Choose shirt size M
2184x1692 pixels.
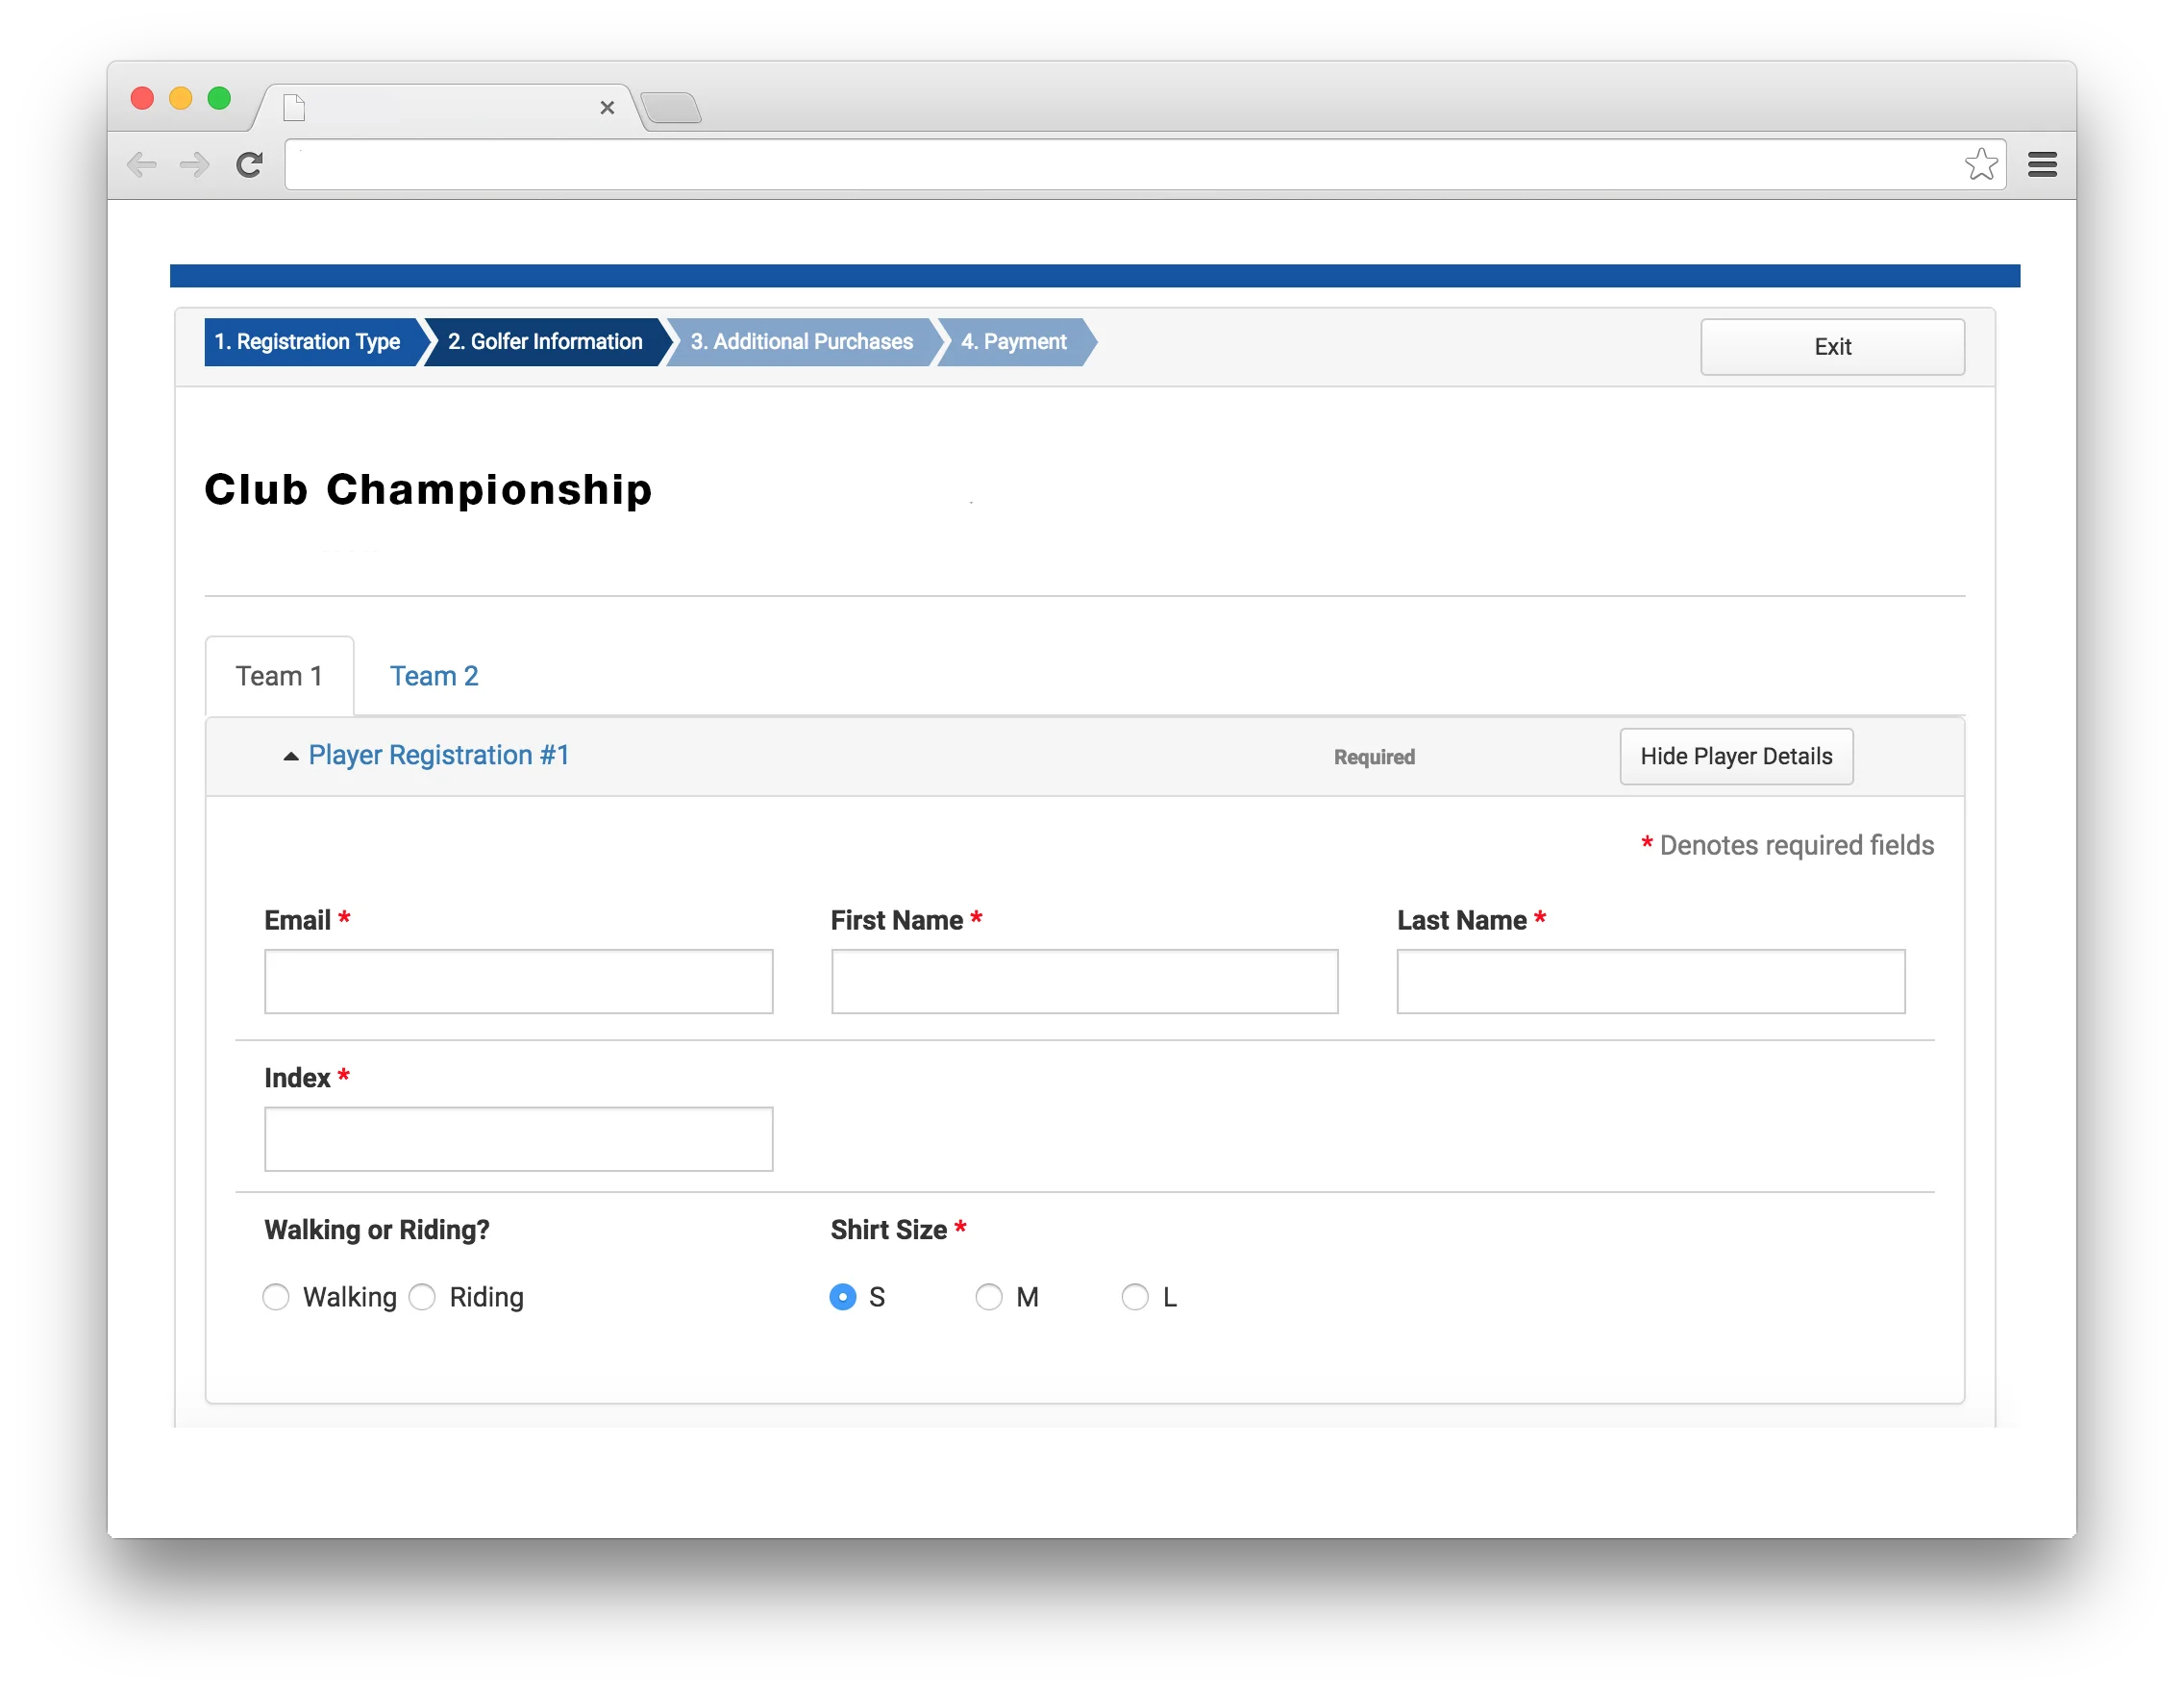[x=989, y=1297]
